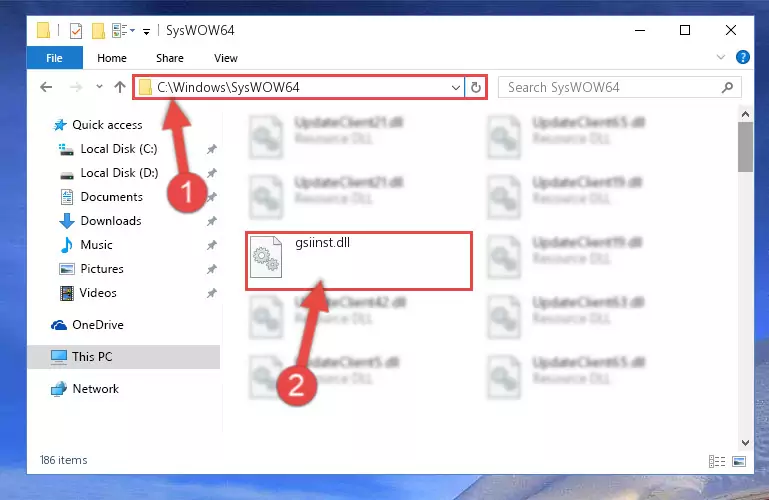Switch to Details view in status bar
The height and width of the screenshot is (500, 769).
pyautogui.click(x=717, y=461)
